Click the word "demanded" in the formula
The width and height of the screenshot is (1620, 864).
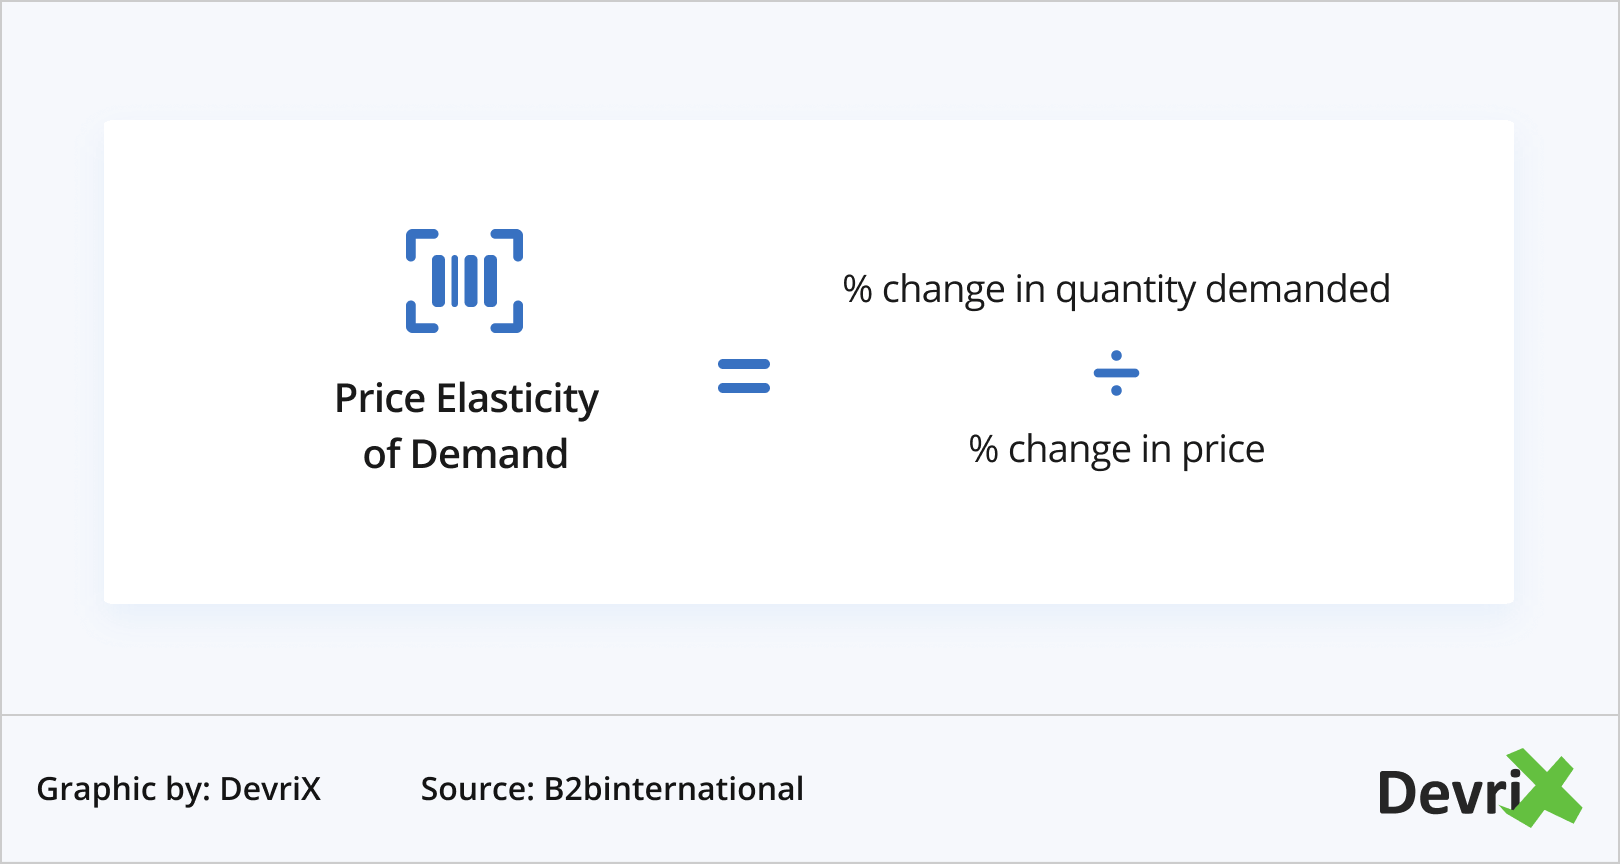point(1298,289)
